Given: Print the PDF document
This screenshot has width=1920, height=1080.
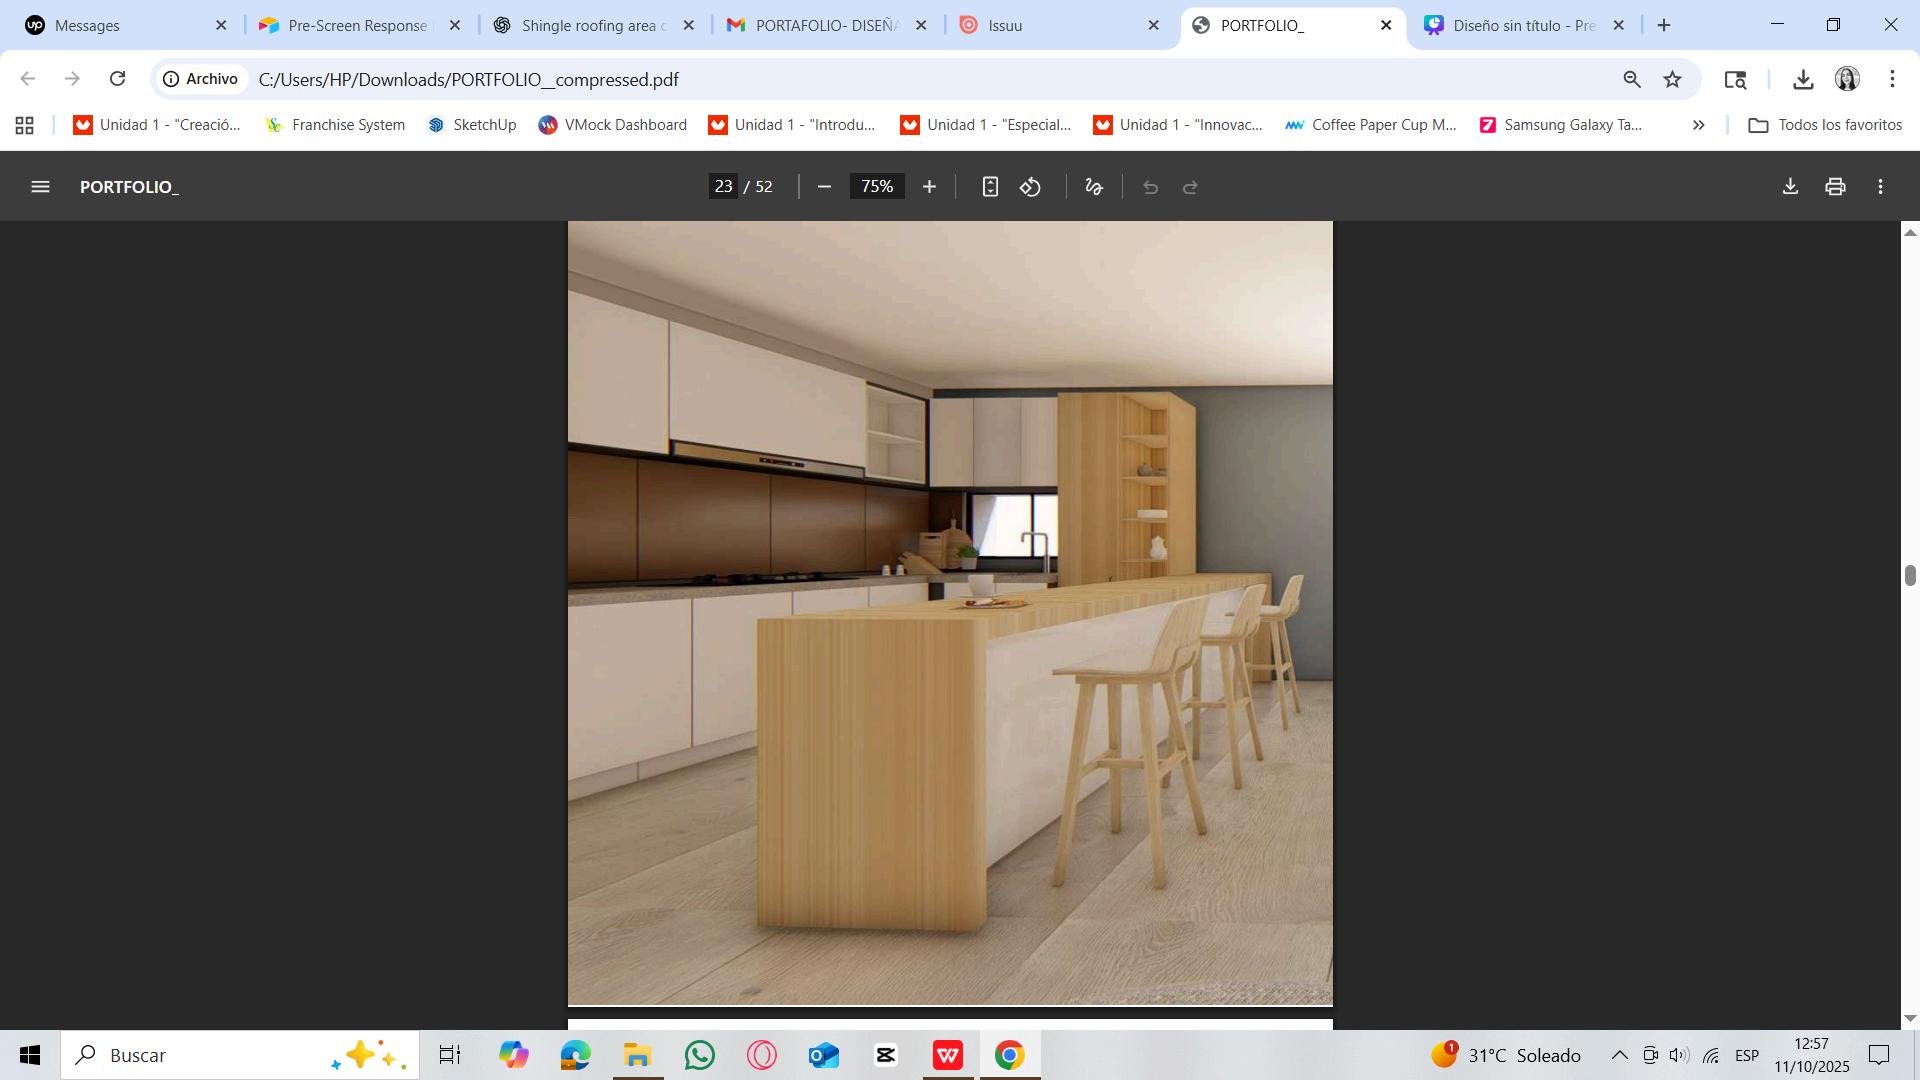Looking at the screenshot, I should (x=1835, y=187).
